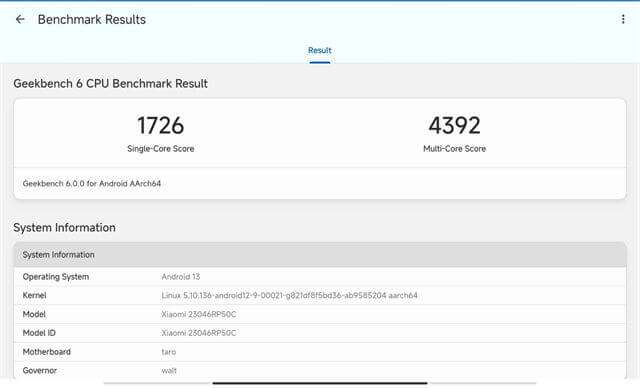
Task: Click the taro motherboard value
Action: pyautogui.click(x=169, y=352)
